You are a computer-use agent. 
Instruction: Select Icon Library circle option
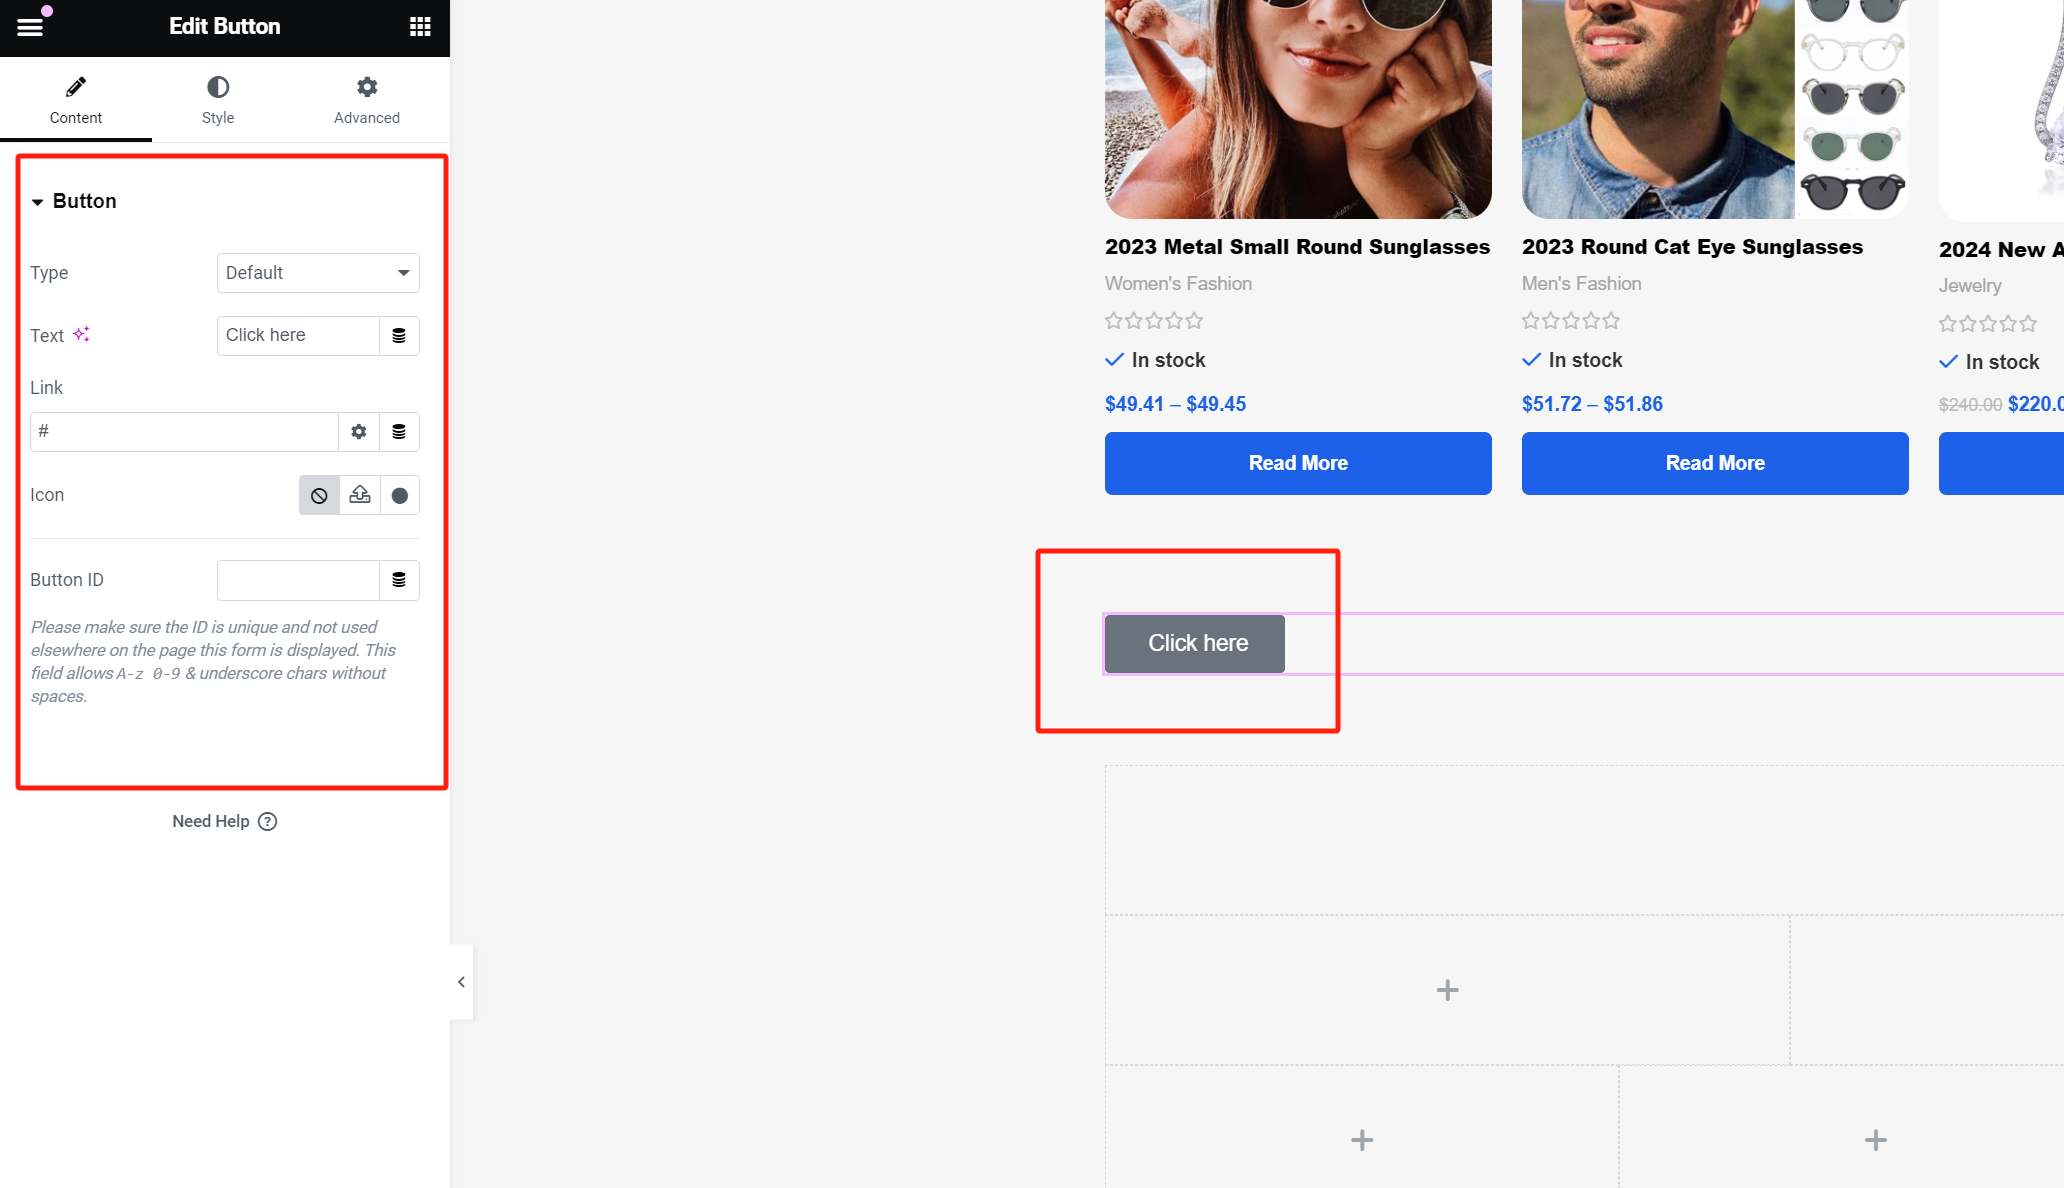[400, 495]
